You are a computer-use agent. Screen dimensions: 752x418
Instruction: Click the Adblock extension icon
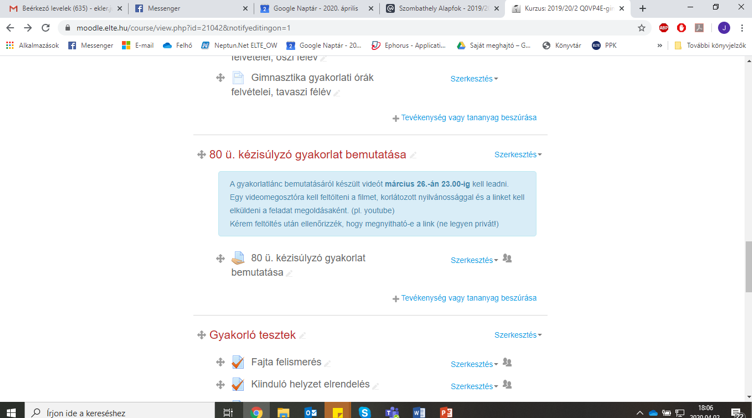pyautogui.click(x=664, y=28)
